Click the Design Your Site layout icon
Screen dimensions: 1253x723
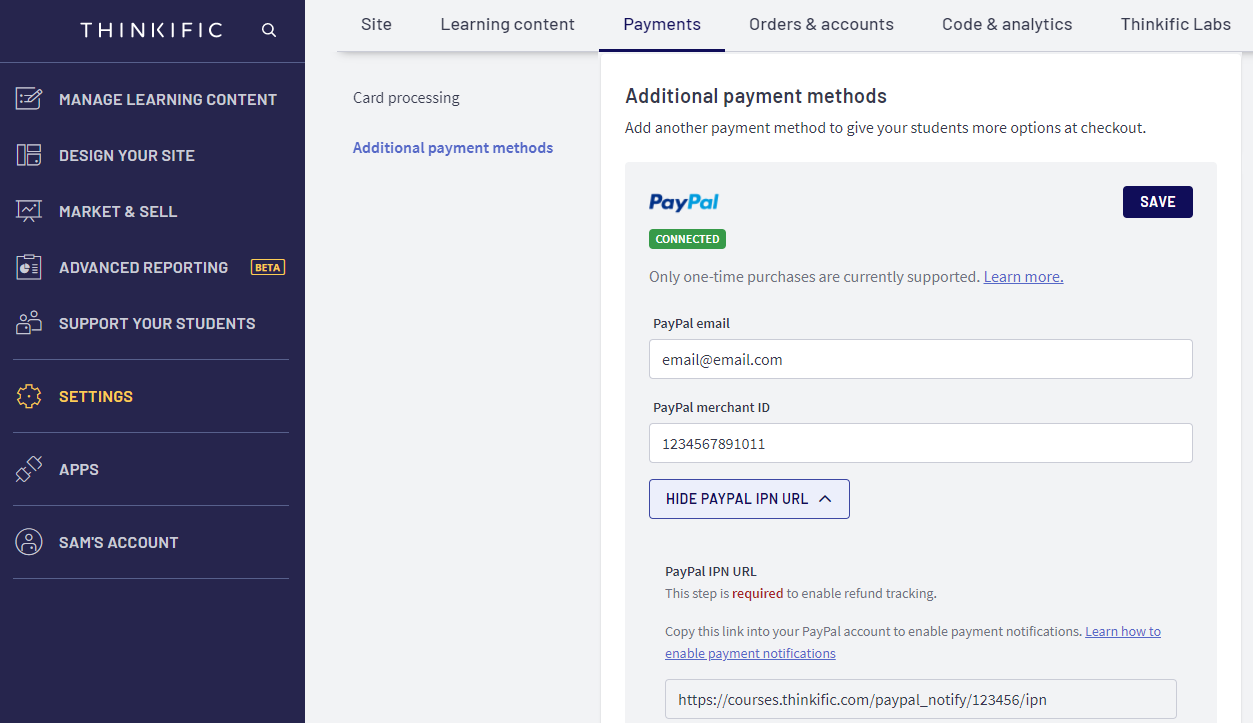pos(29,155)
